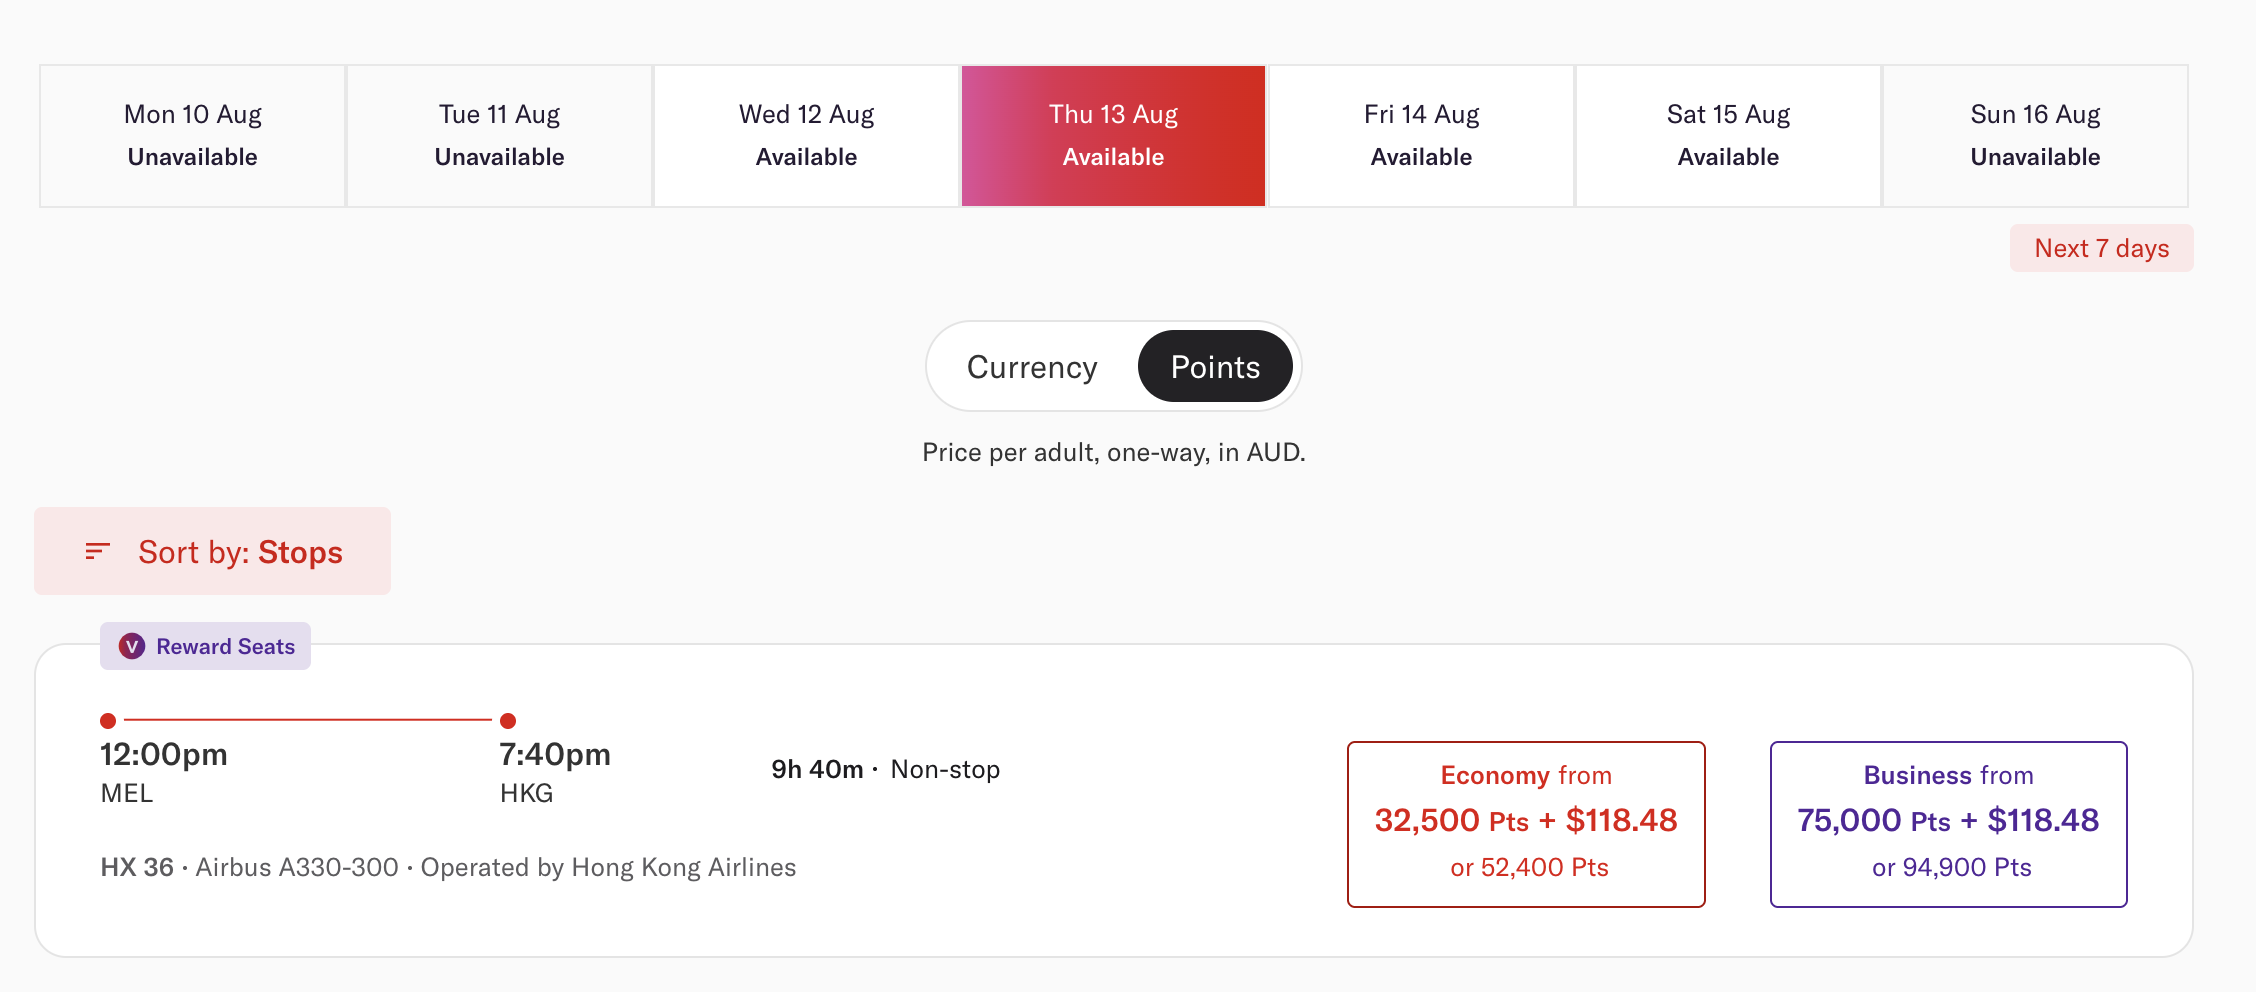Select the Sun 16 Aug date tab
The height and width of the screenshot is (992, 2256).
click(x=2035, y=136)
